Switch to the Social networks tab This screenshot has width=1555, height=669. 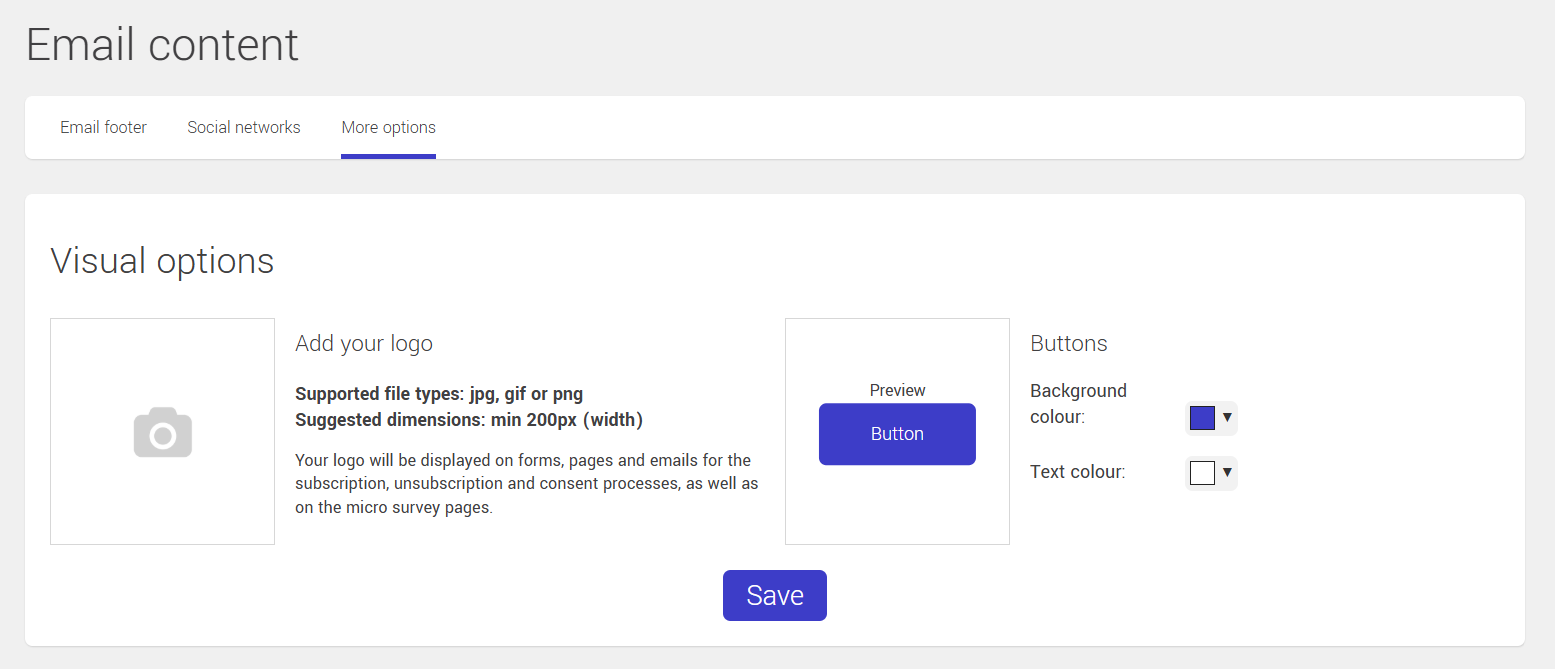(244, 127)
